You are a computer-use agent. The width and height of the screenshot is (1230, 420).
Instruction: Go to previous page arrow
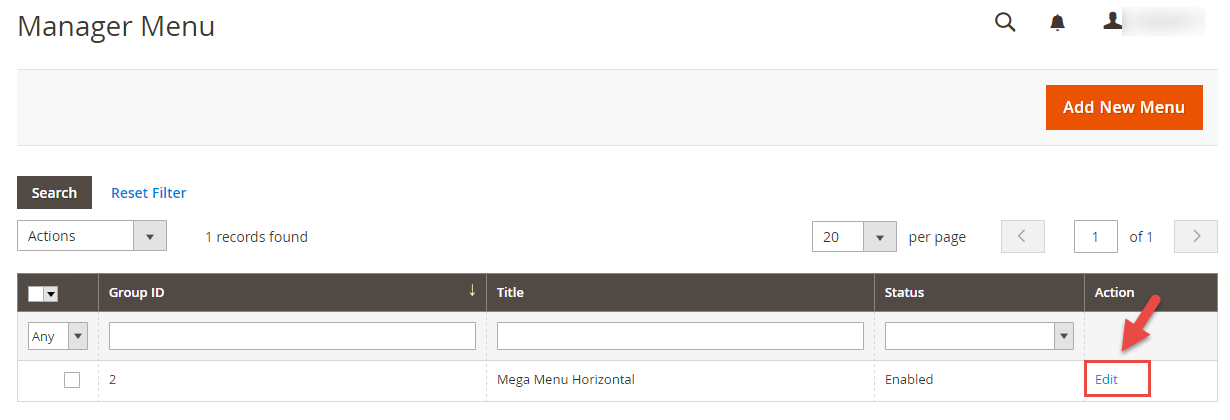tap(1022, 237)
